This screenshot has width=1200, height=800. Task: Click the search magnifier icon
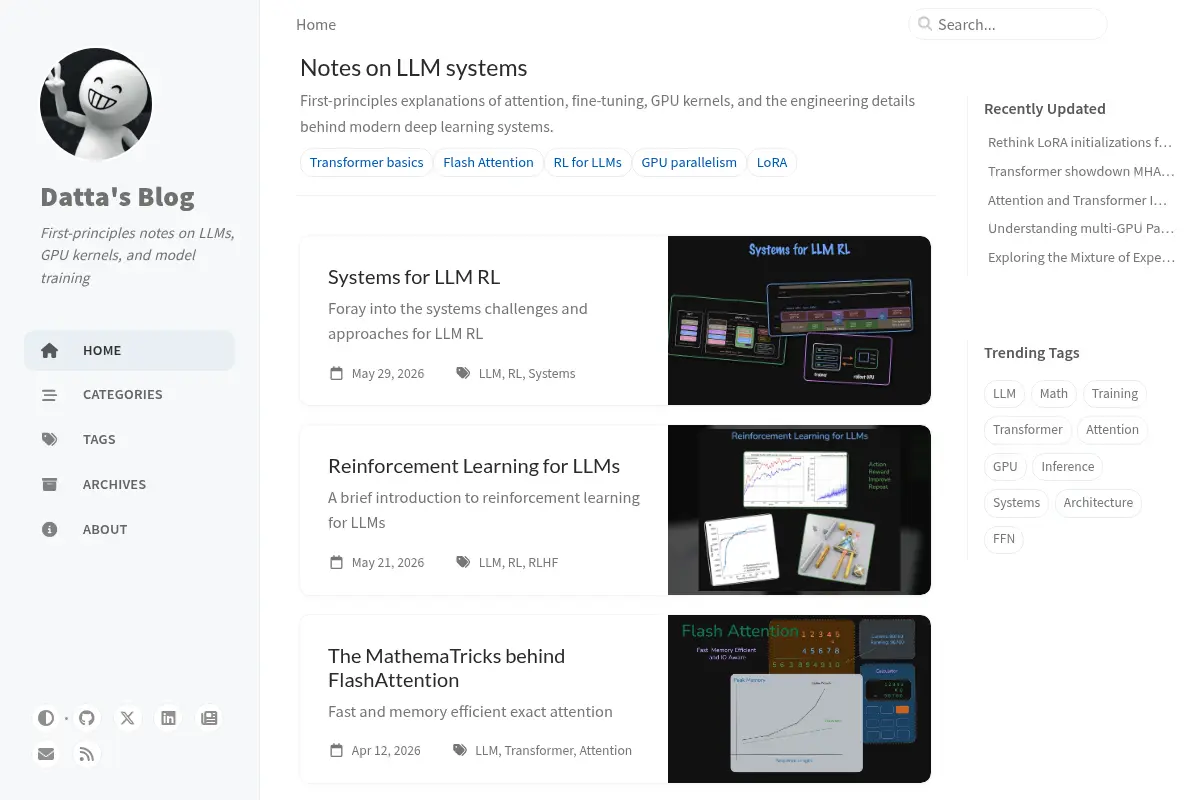(x=925, y=24)
